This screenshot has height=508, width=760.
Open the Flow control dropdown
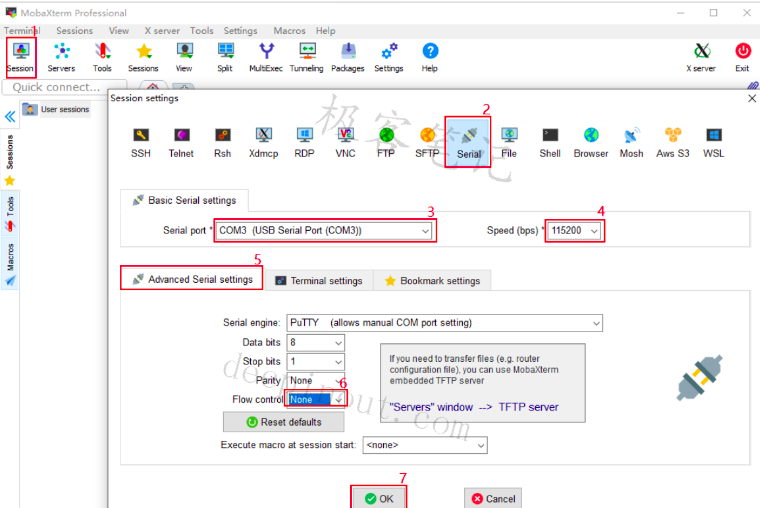316,399
